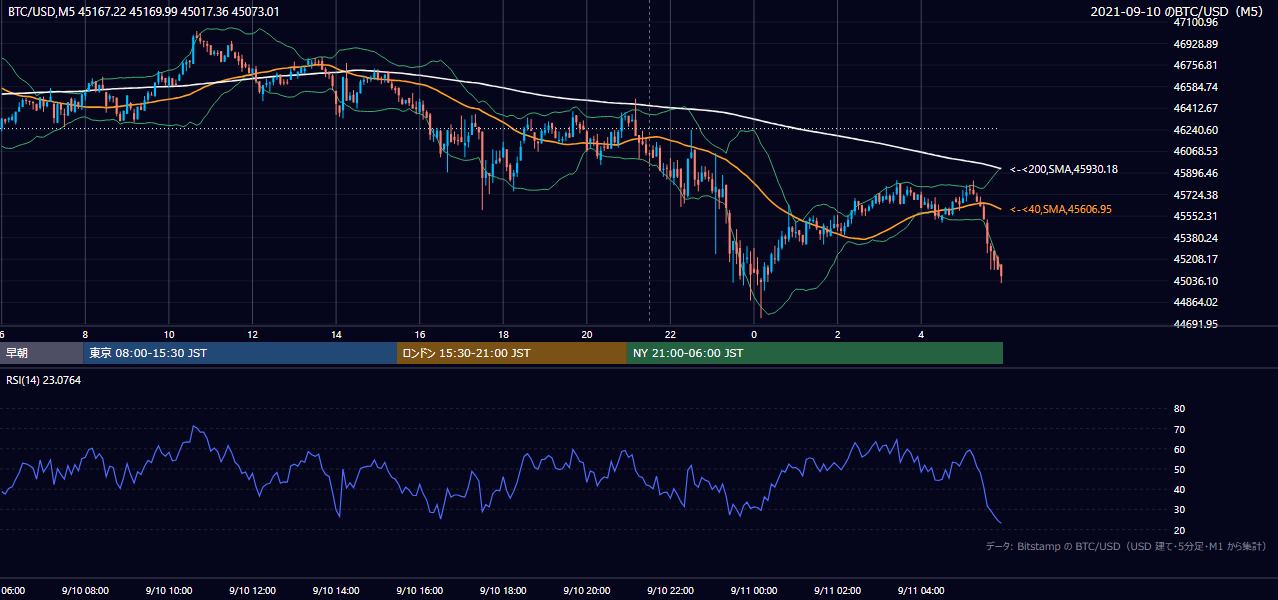Image resolution: width=1278 pixels, height=600 pixels.
Task: Click the 200 SMA 45930.18 annotation
Action: tap(1064, 170)
